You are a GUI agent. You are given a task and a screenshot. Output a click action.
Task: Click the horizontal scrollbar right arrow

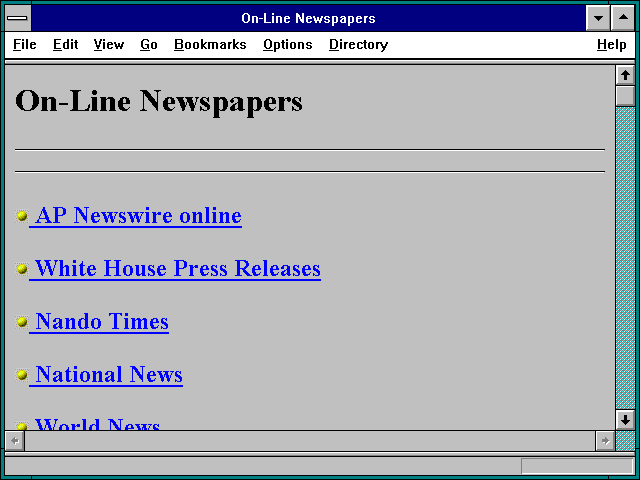(x=605, y=441)
